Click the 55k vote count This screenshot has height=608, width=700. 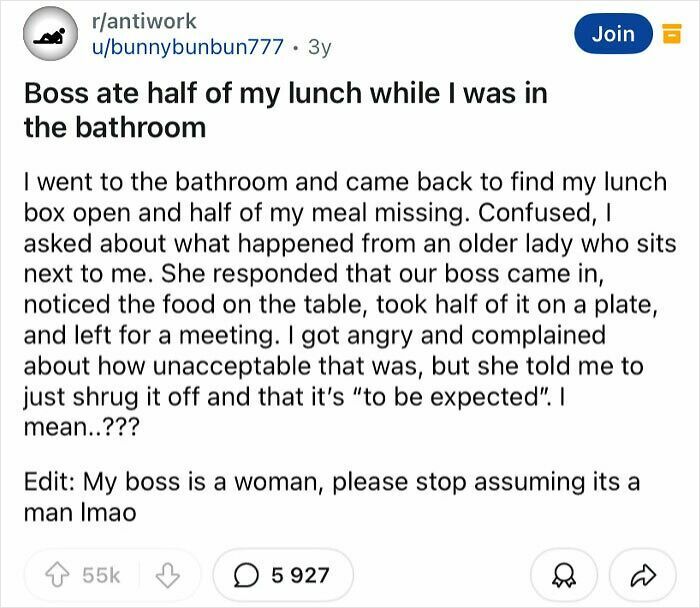coord(102,575)
